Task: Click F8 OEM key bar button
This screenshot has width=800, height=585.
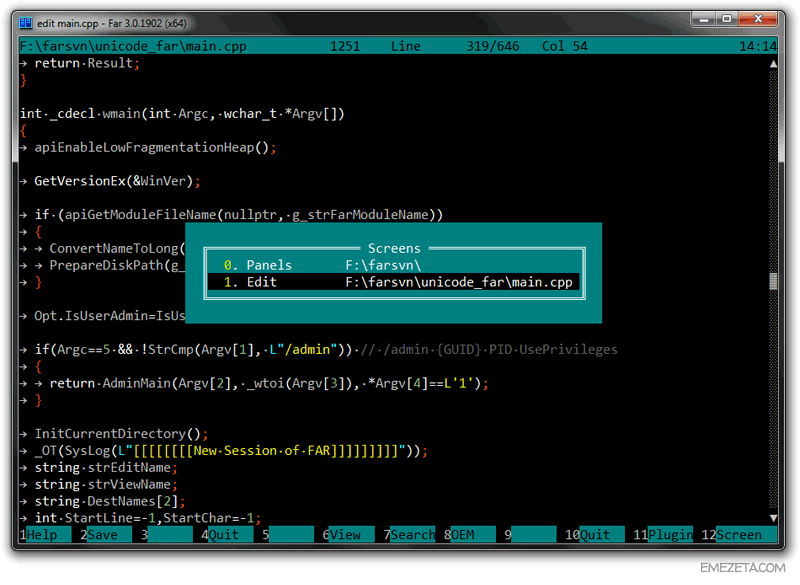Action: coord(469,535)
